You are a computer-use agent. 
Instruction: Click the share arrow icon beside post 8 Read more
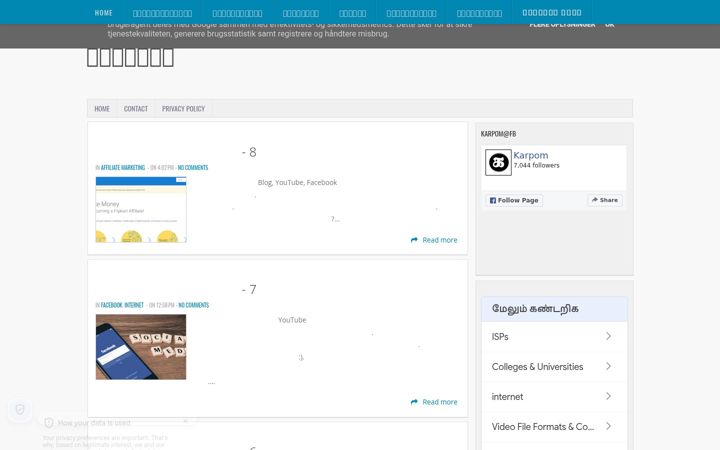click(414, 240)
